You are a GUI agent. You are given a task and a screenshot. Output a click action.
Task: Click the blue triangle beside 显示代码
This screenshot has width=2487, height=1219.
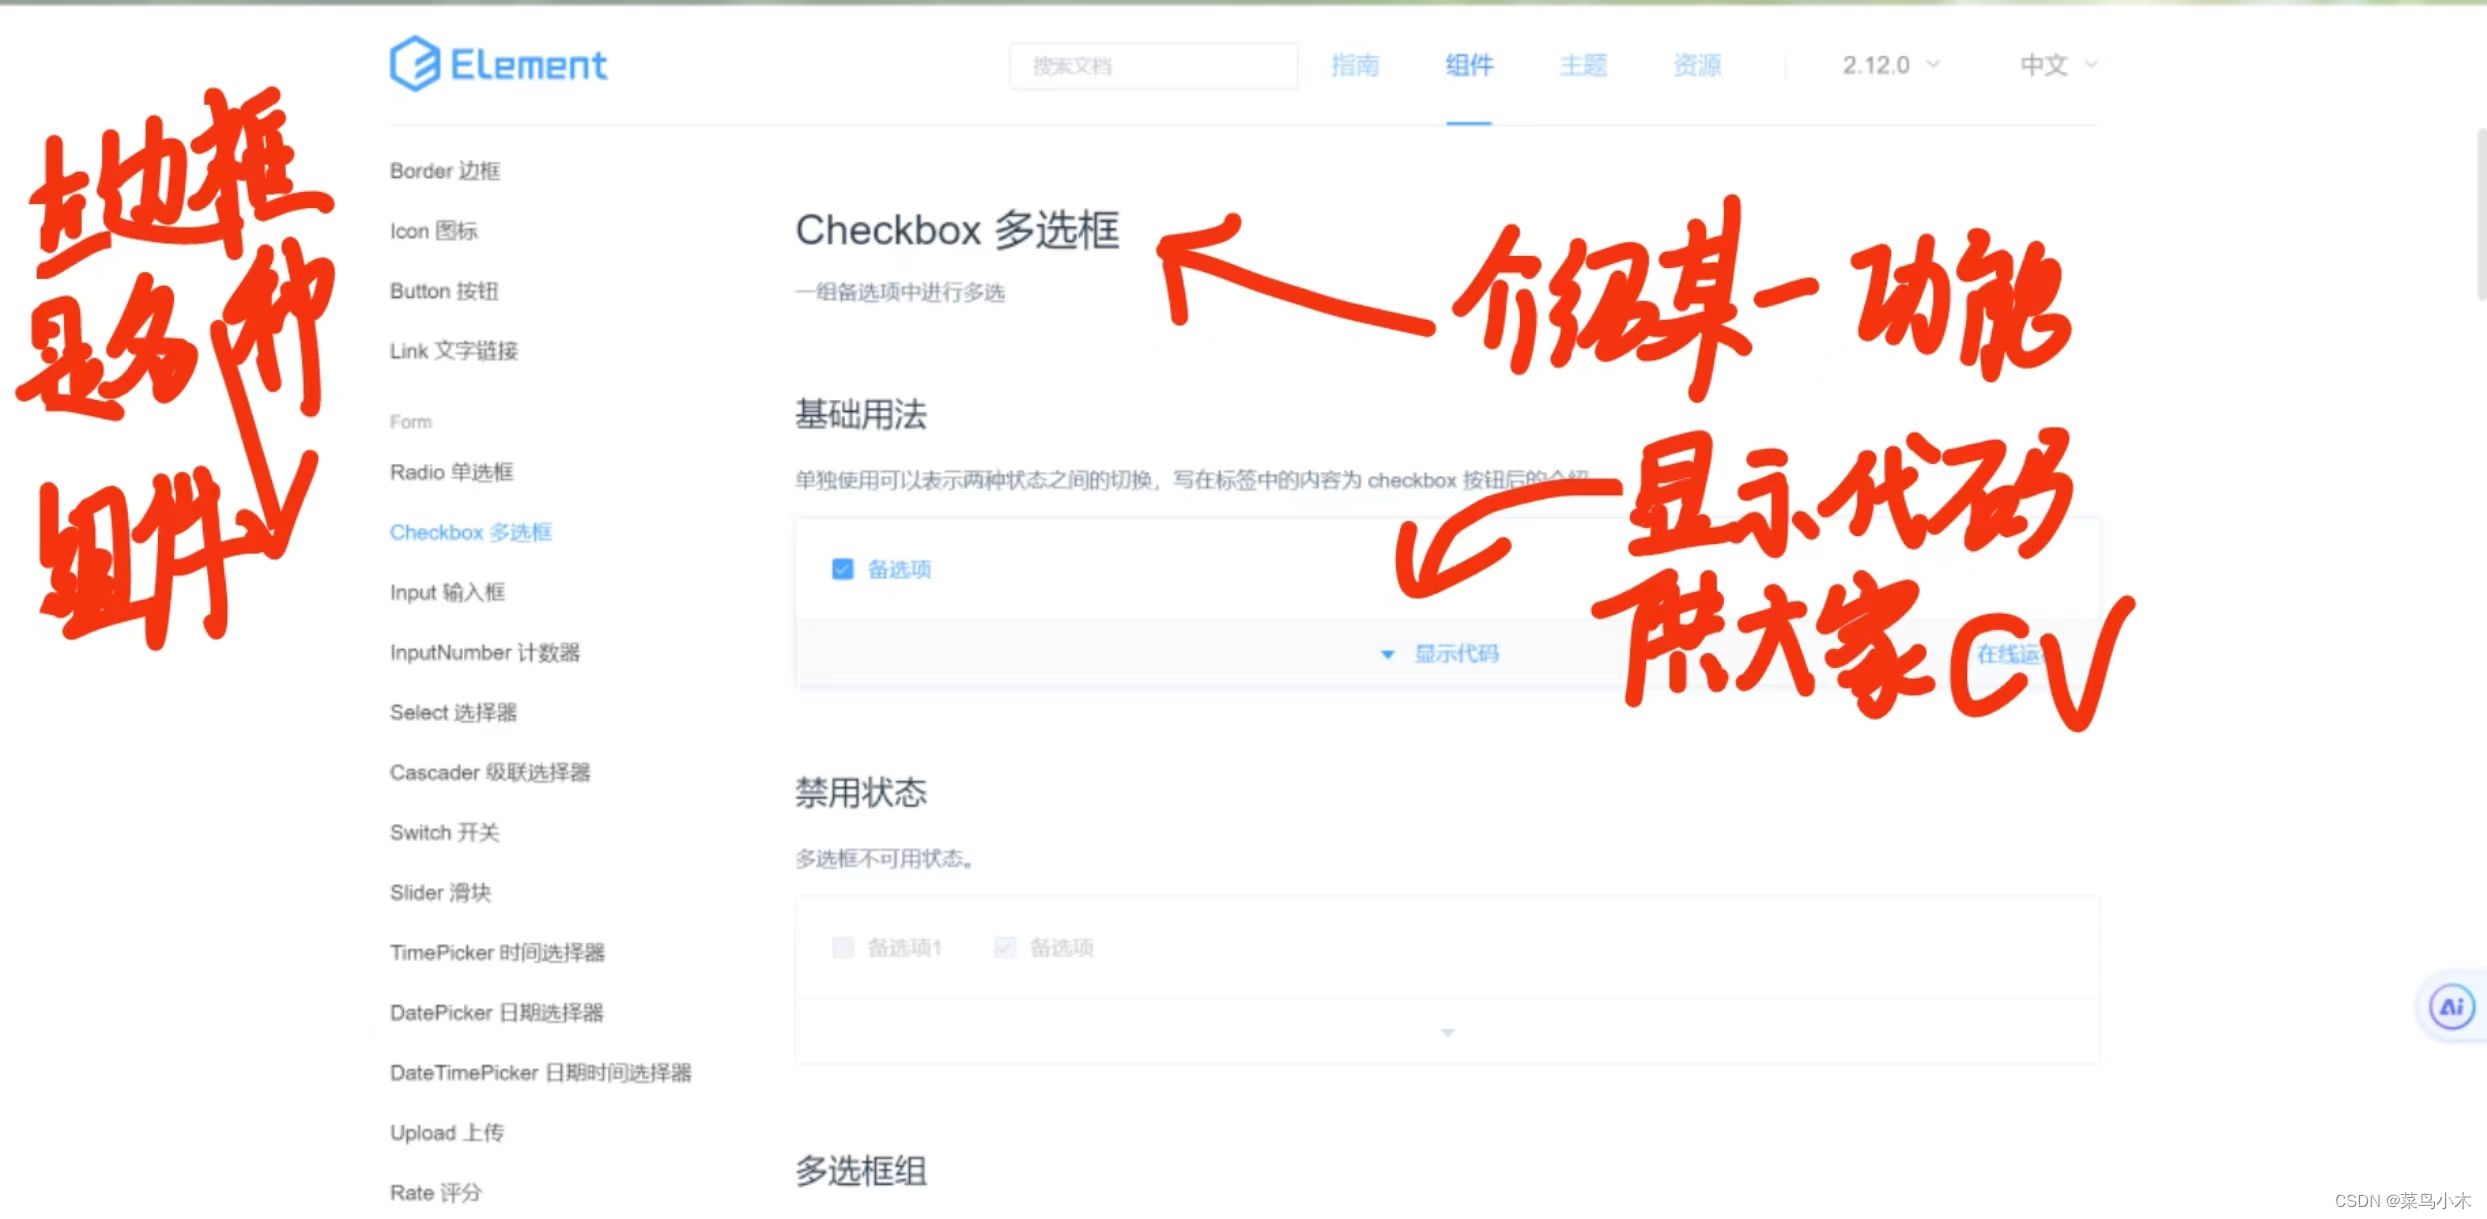(1387, 655)
